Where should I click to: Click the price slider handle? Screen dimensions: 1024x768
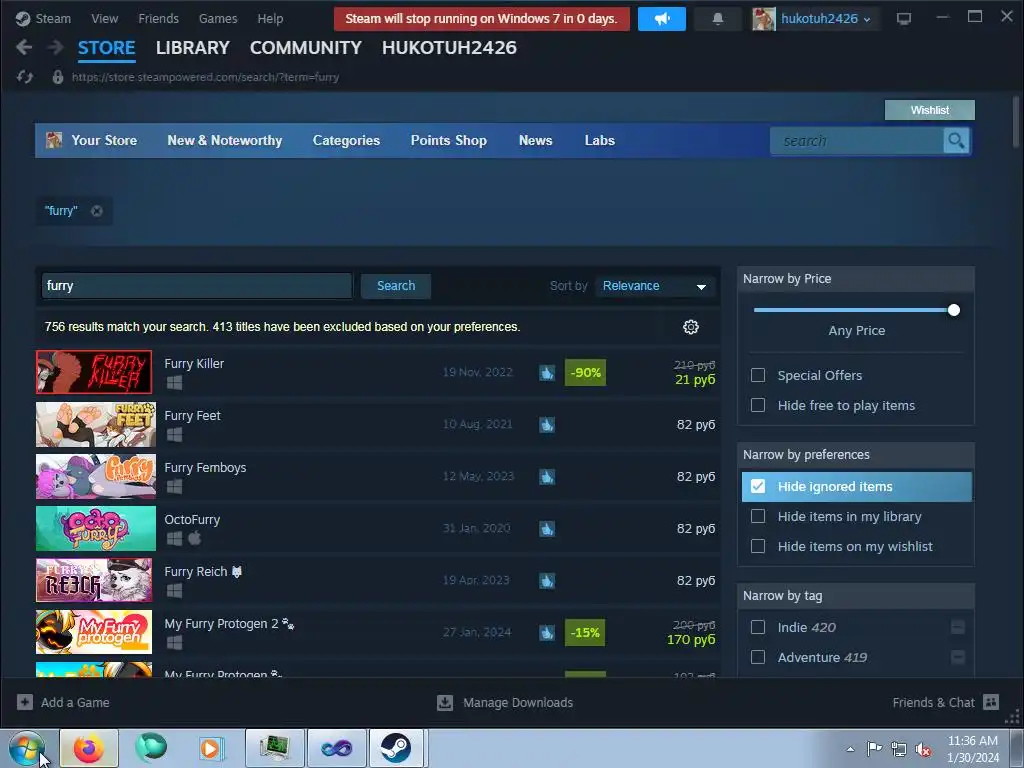tap(953, 310)
